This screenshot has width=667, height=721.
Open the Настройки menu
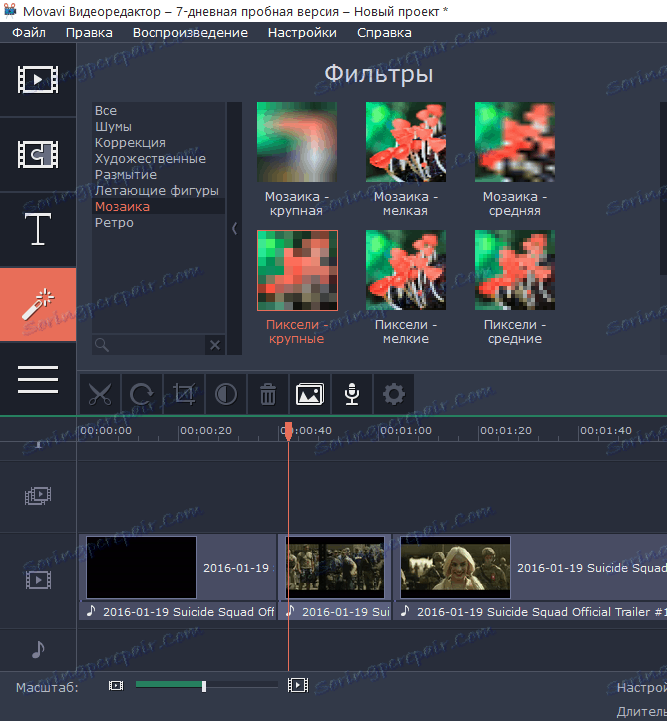(302, 33)
